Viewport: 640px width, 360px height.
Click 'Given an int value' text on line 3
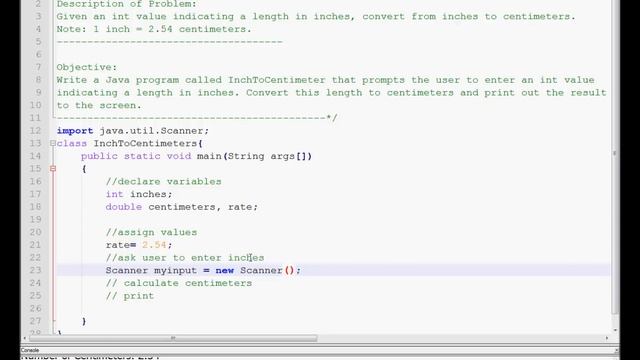(x=111, y=16)
